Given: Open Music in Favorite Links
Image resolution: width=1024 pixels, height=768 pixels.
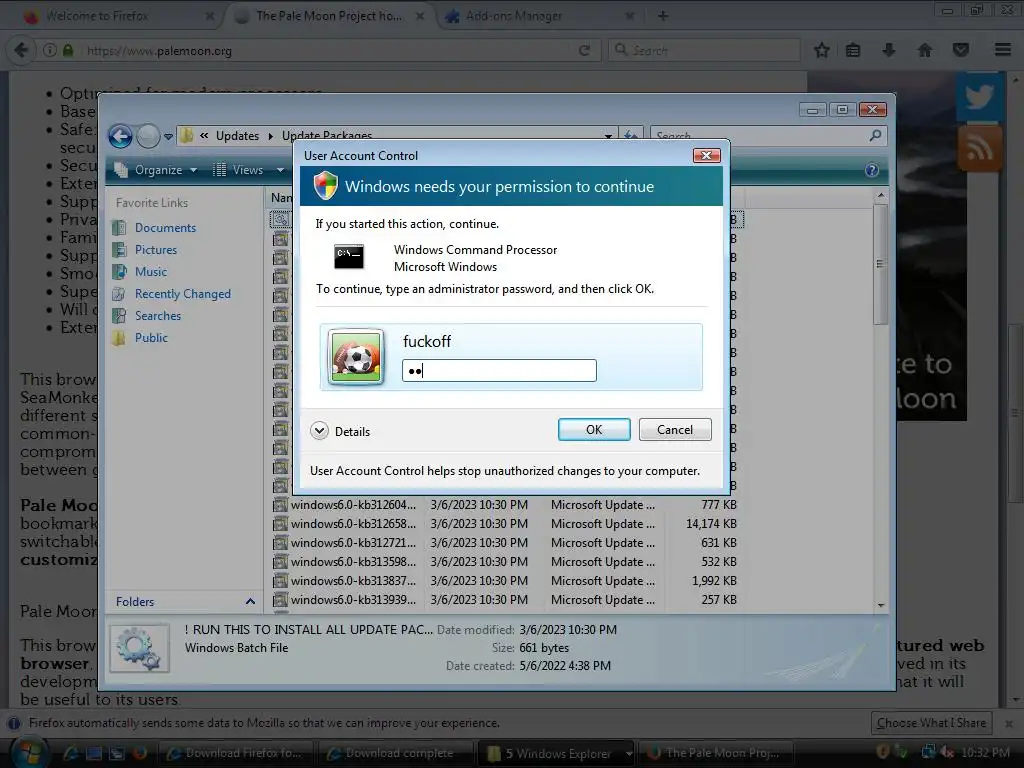Looking at the screenshot, I should [151, 272].
